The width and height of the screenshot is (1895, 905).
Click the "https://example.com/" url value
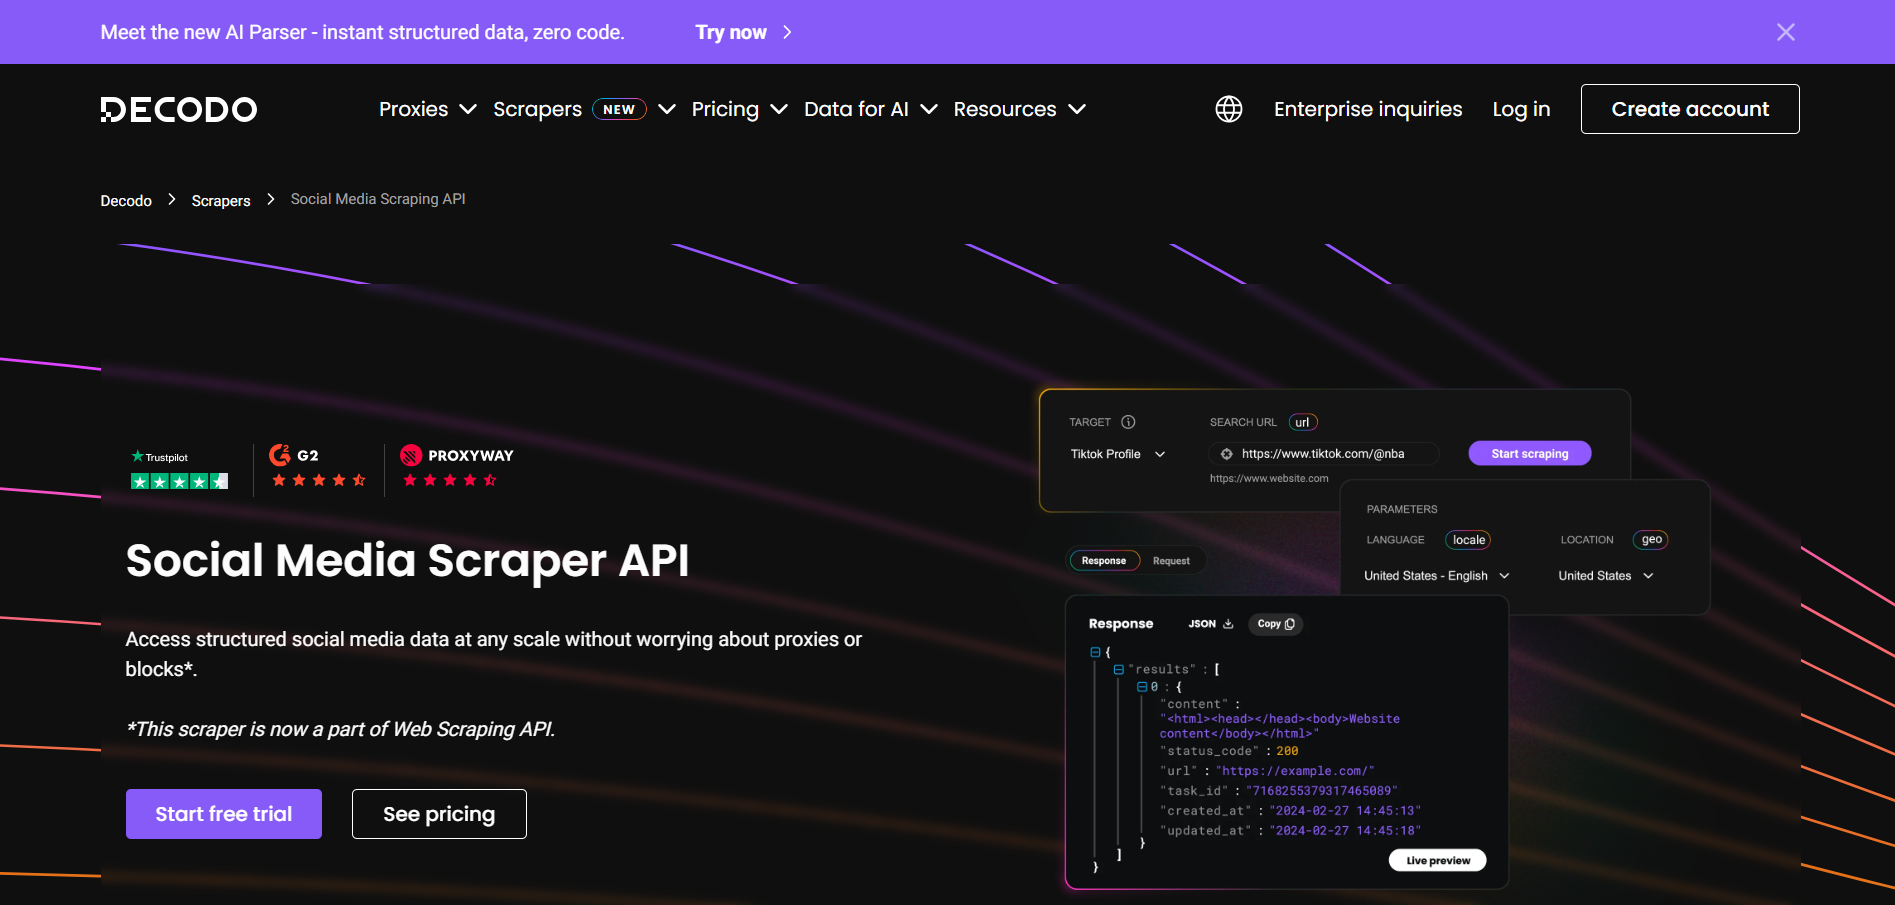pos(1296,771)
